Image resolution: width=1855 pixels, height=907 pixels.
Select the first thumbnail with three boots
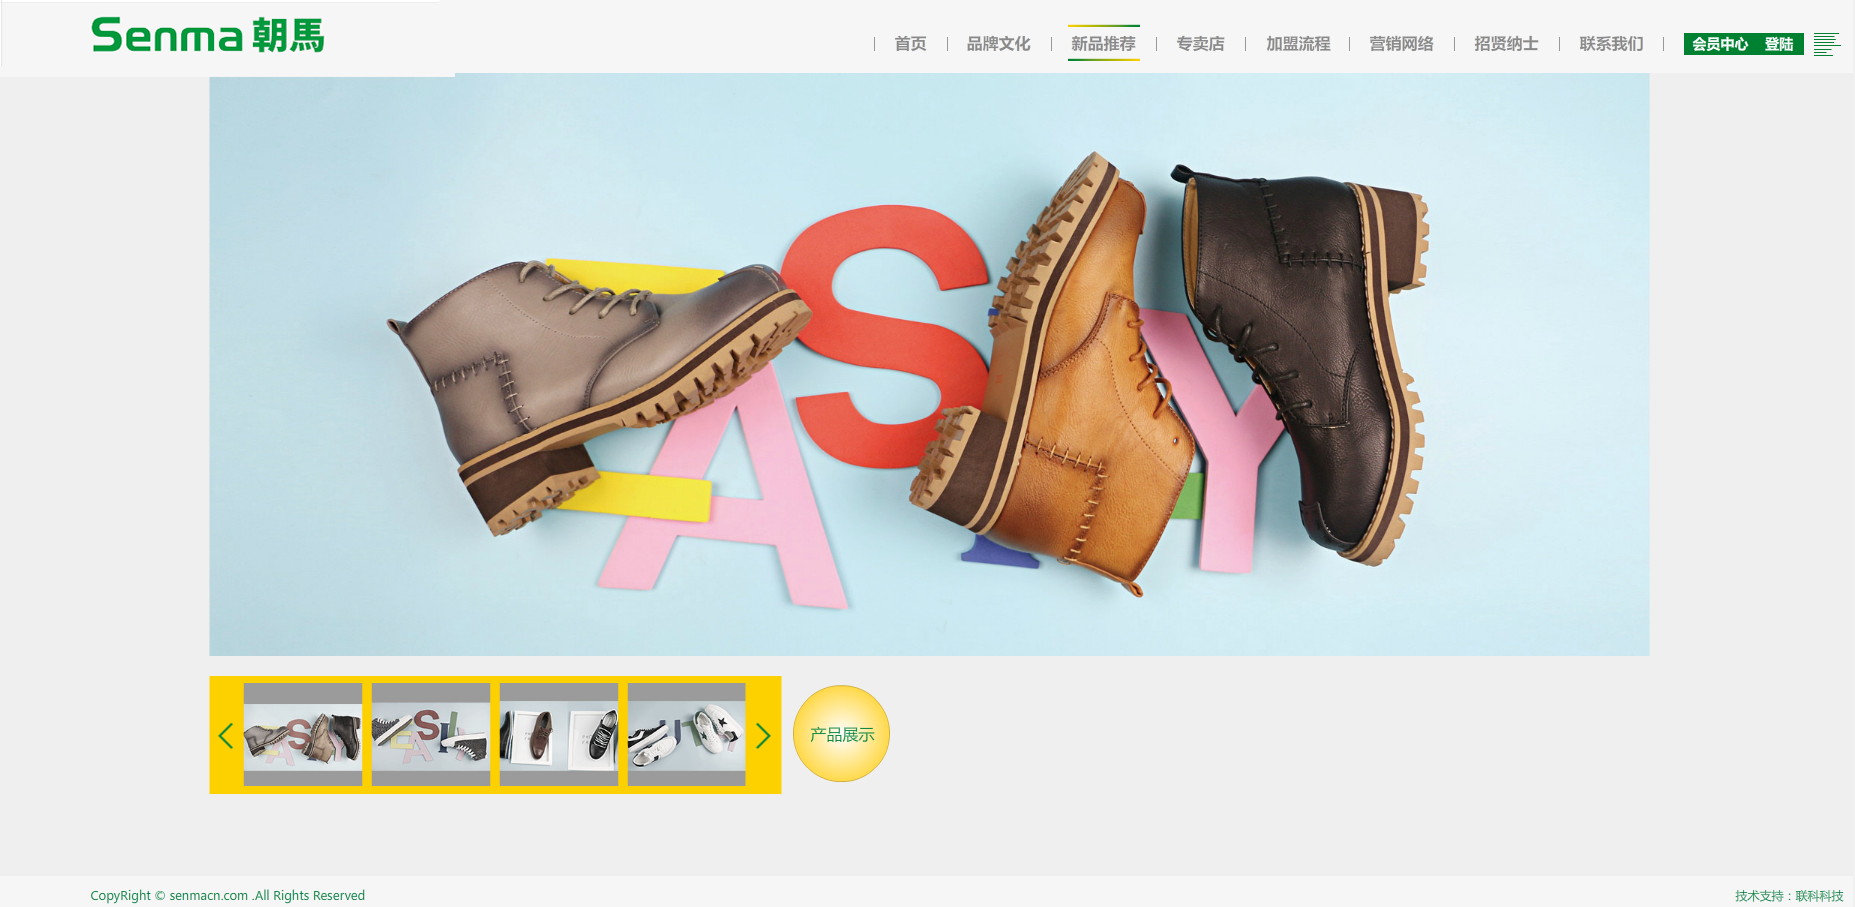tap(303, 735)
